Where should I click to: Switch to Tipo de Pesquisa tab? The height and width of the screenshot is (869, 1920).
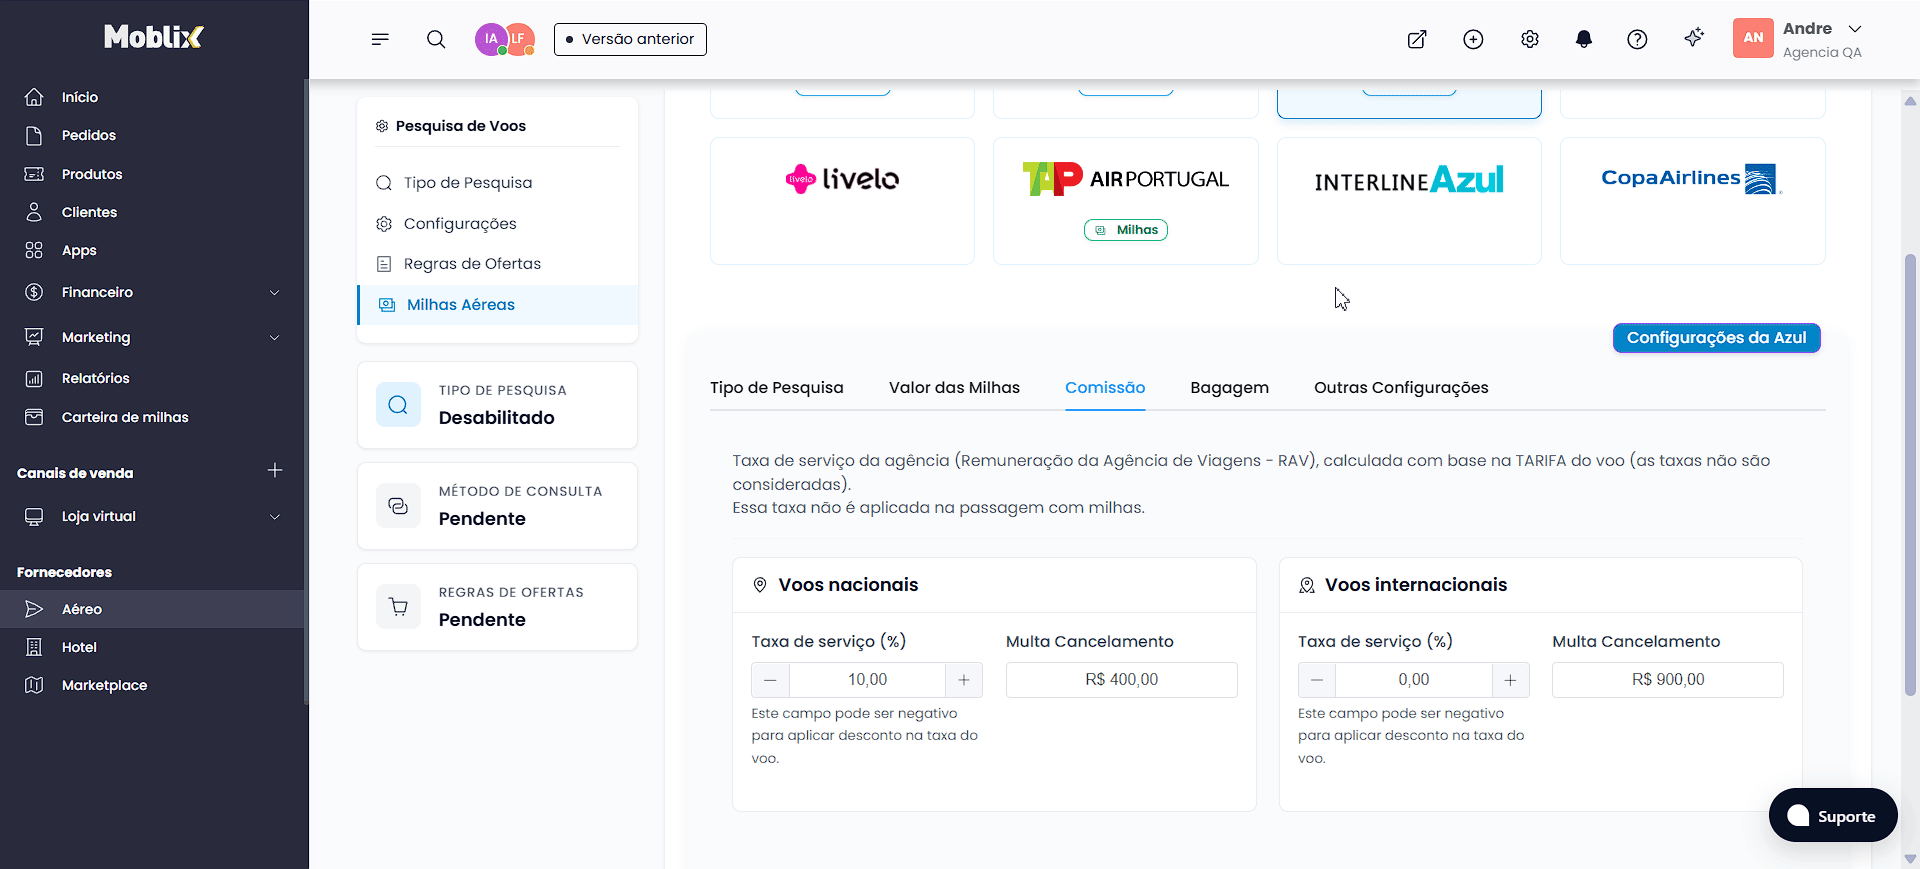pos(777,388)
